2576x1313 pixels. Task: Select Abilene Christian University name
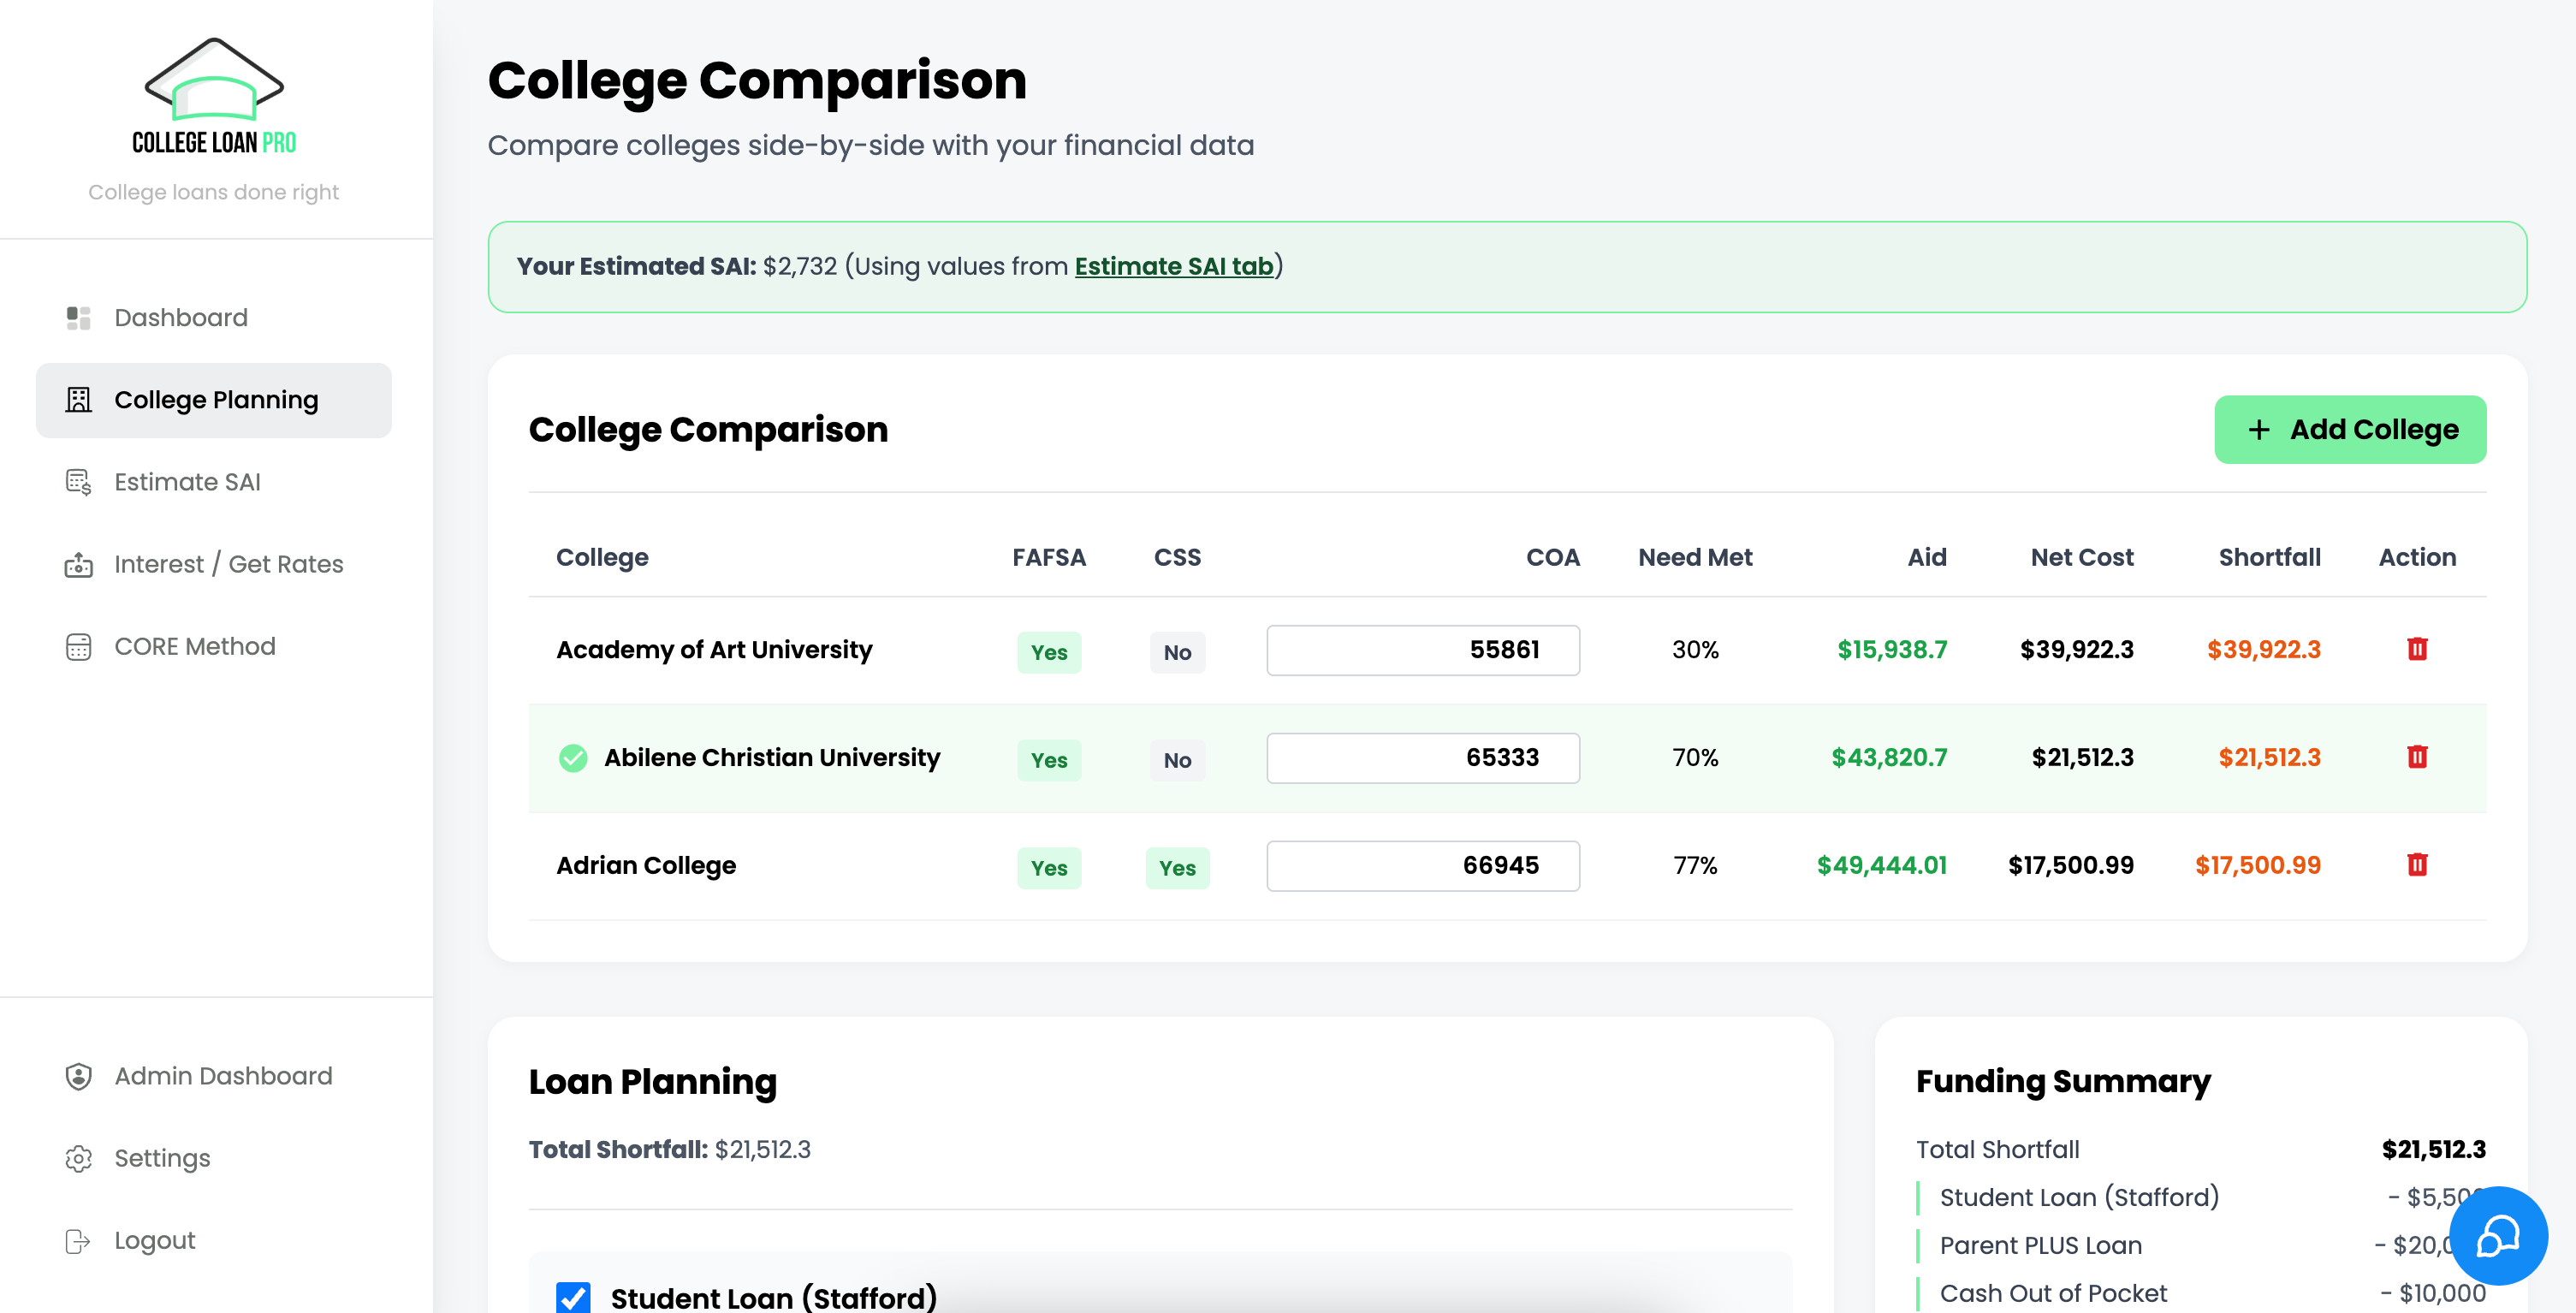click(x=772, y=758)
